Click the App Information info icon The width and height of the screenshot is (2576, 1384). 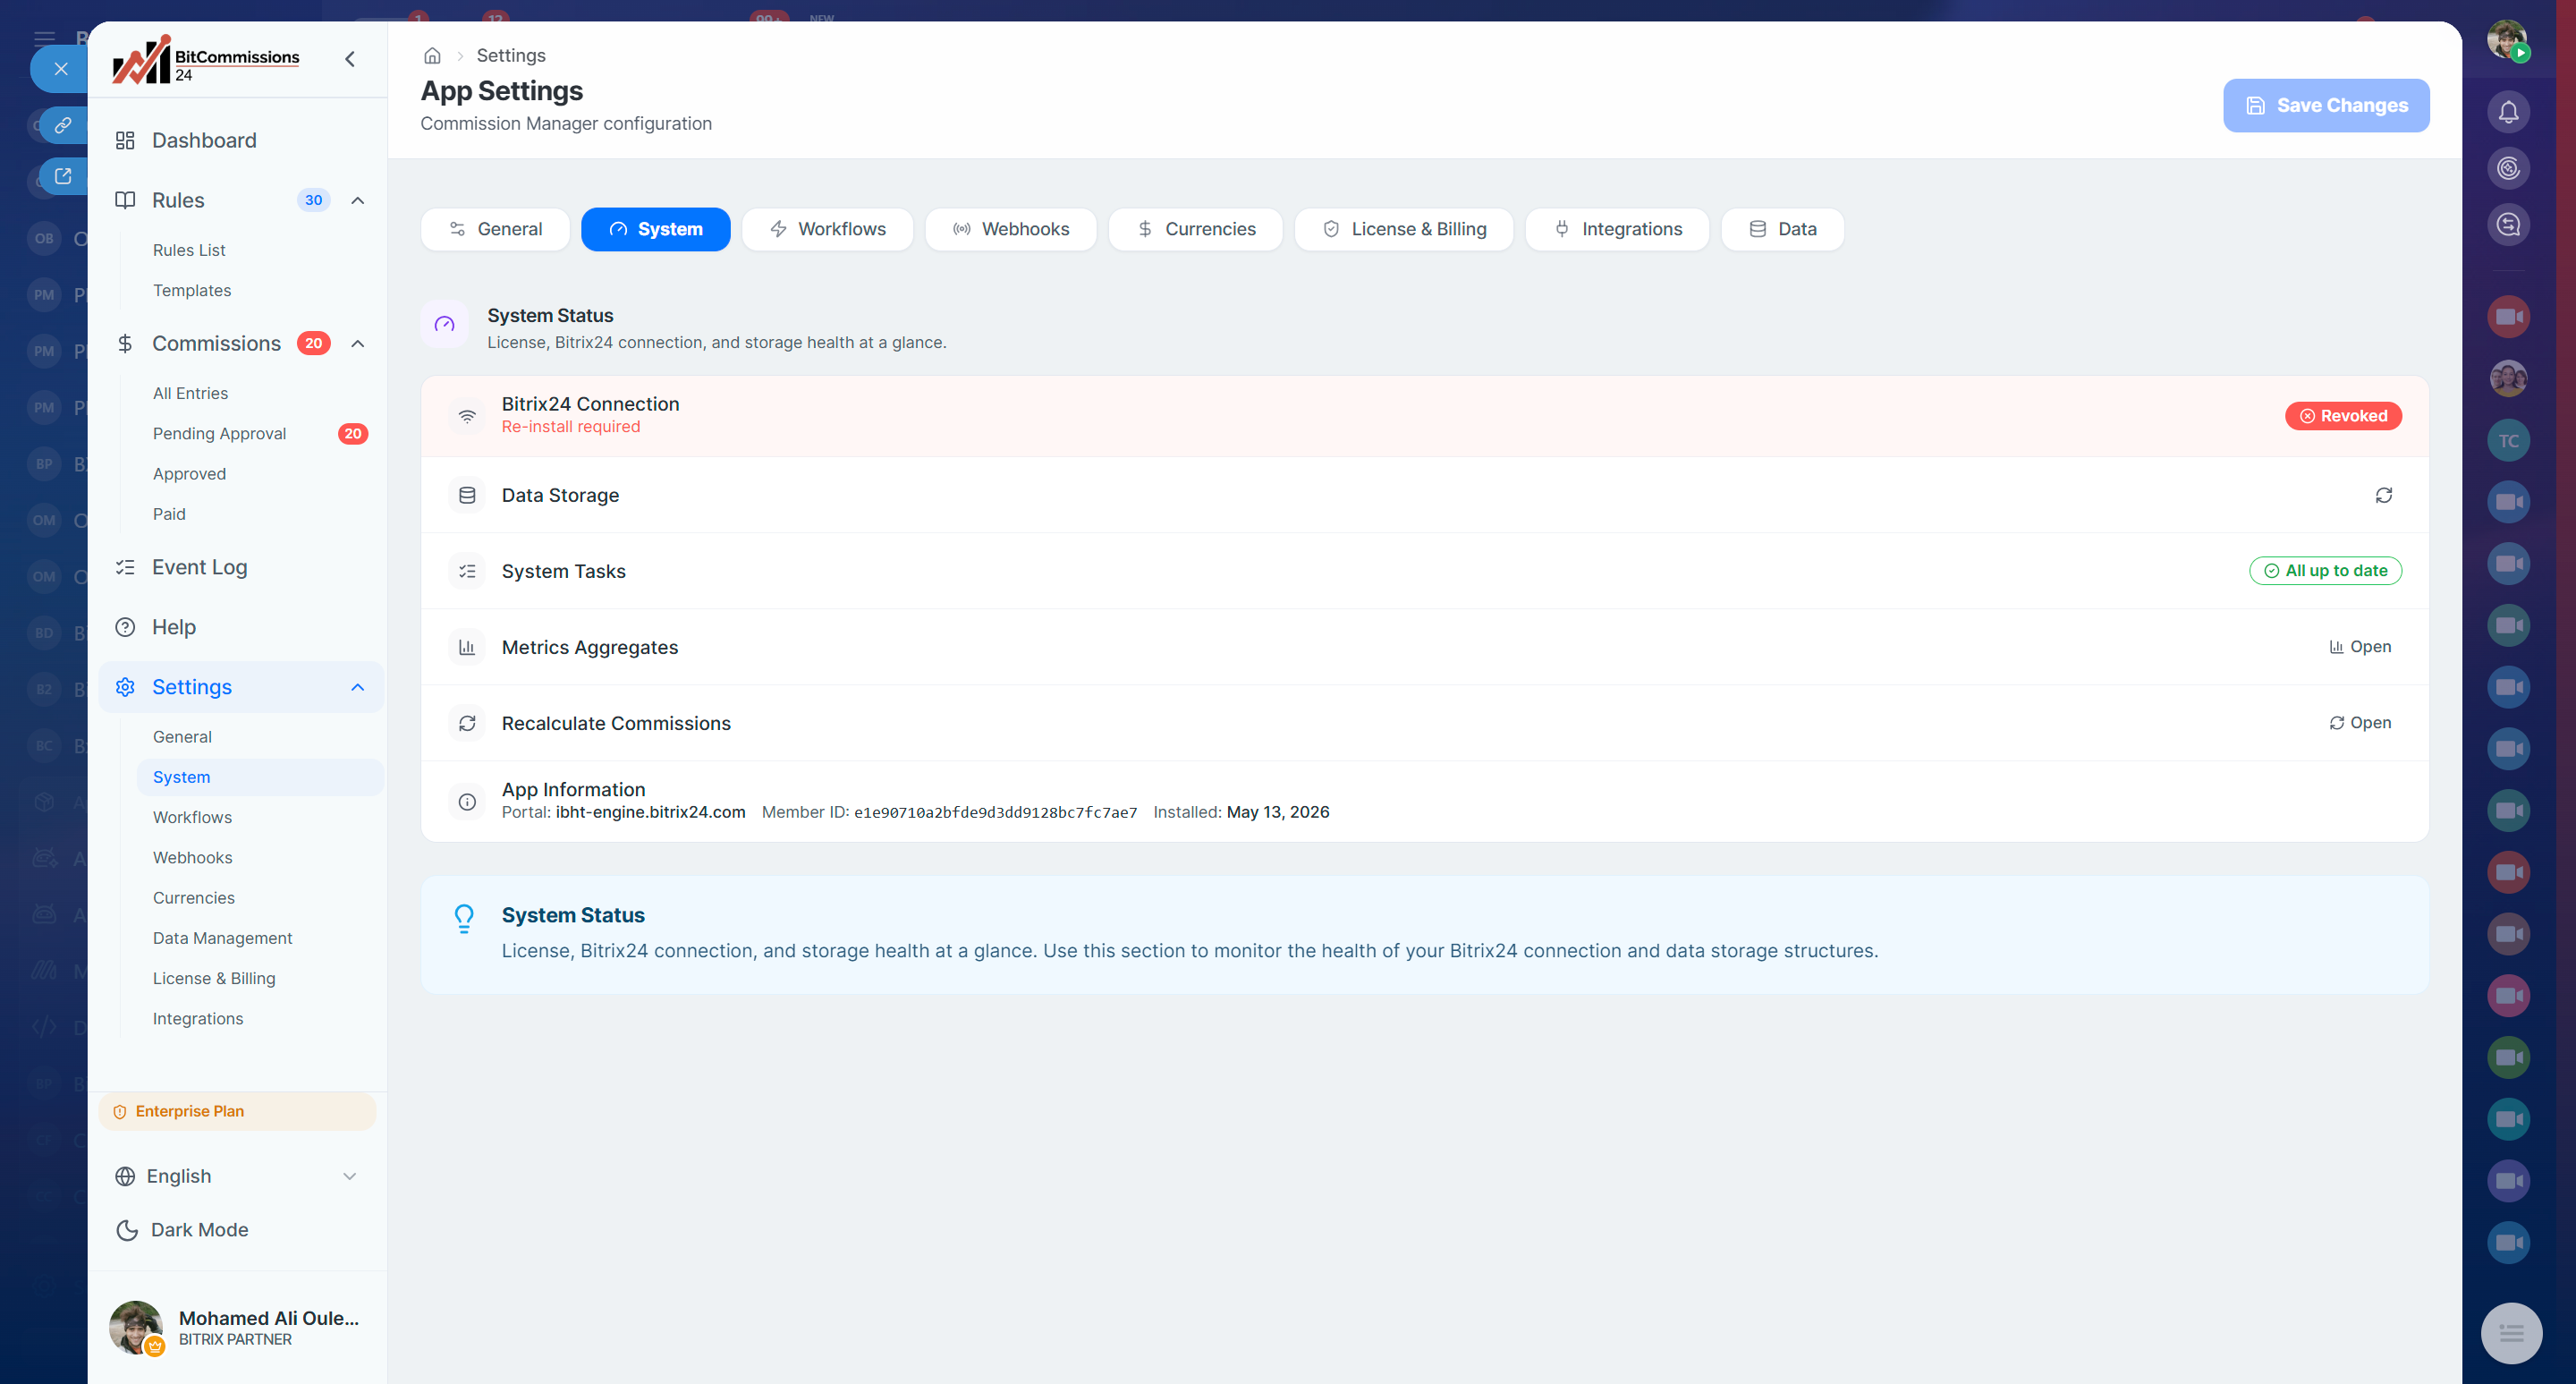pos(467,801)
